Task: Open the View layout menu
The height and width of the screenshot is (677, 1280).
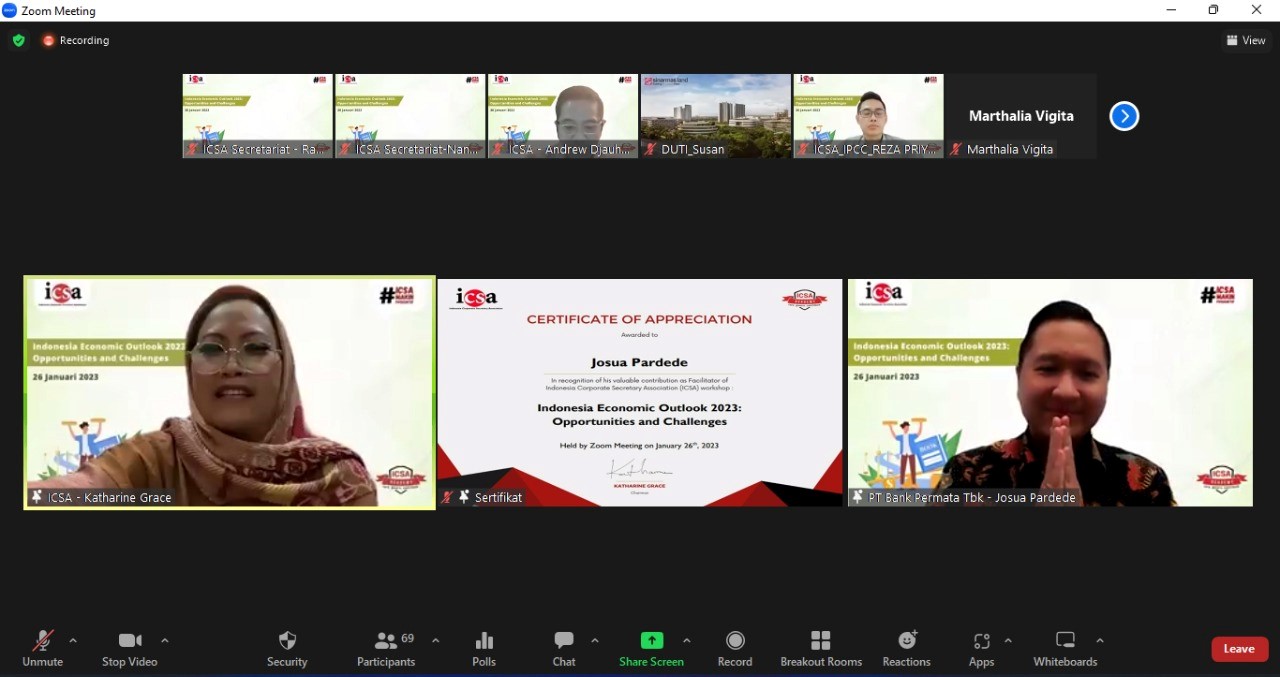Action: (x=1245, y=40)
